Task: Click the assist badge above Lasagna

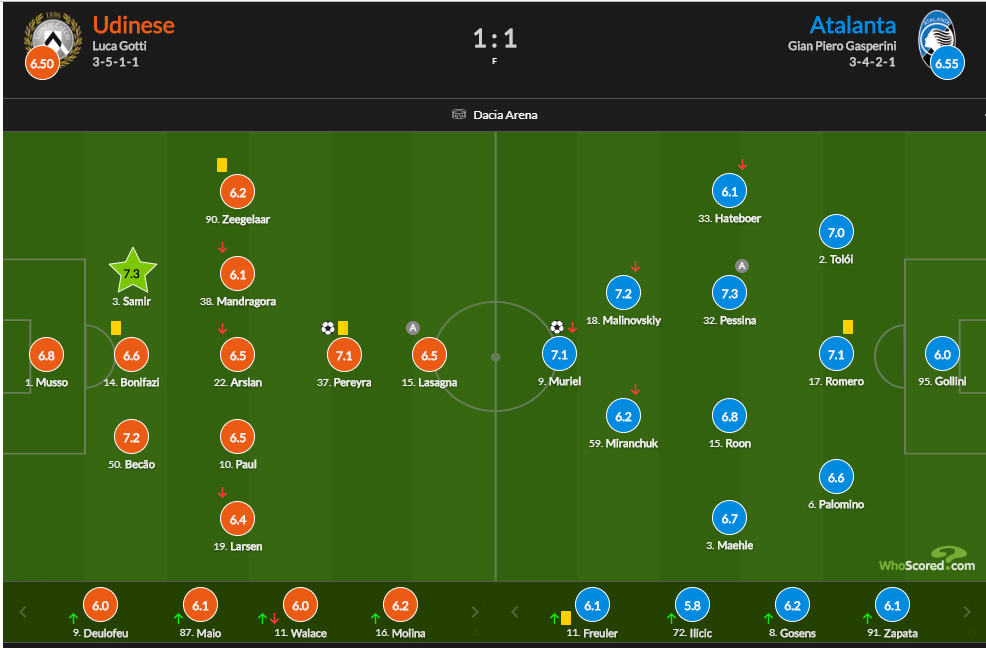Action: coord(413,327)
